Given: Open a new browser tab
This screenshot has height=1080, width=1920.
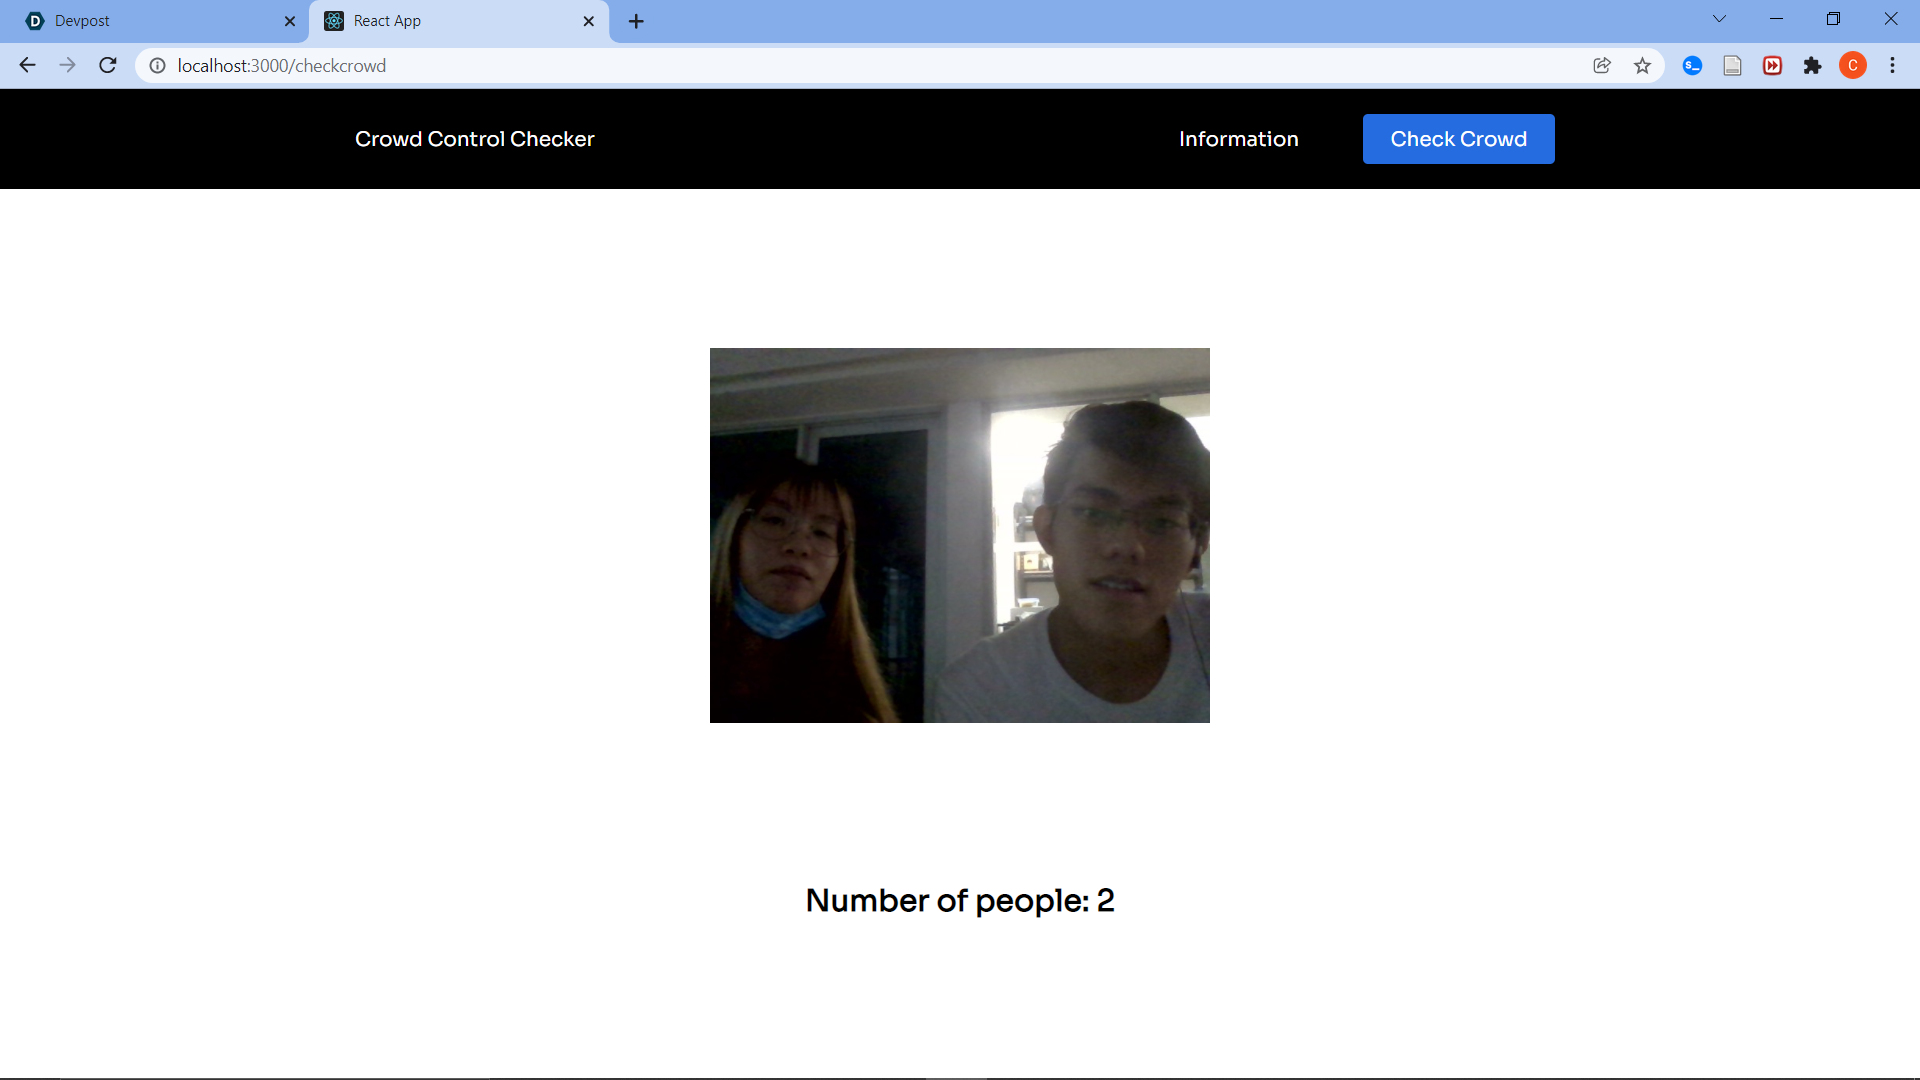Looking at the screenshot, I should pos(636,21).
